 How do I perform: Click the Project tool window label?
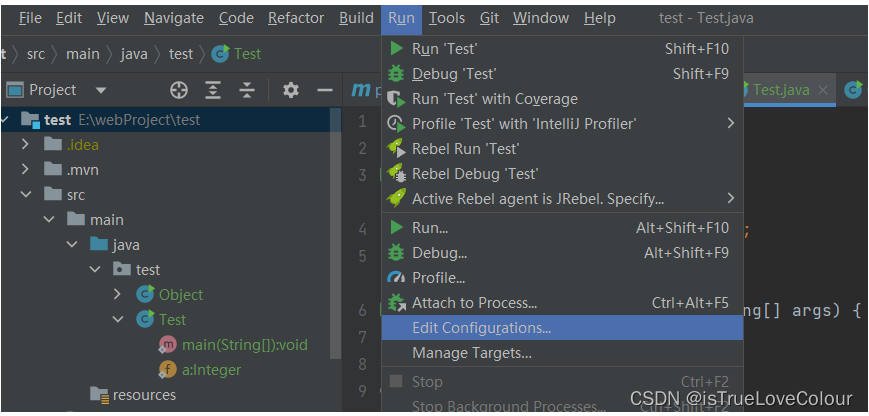[x=53, y=90]
